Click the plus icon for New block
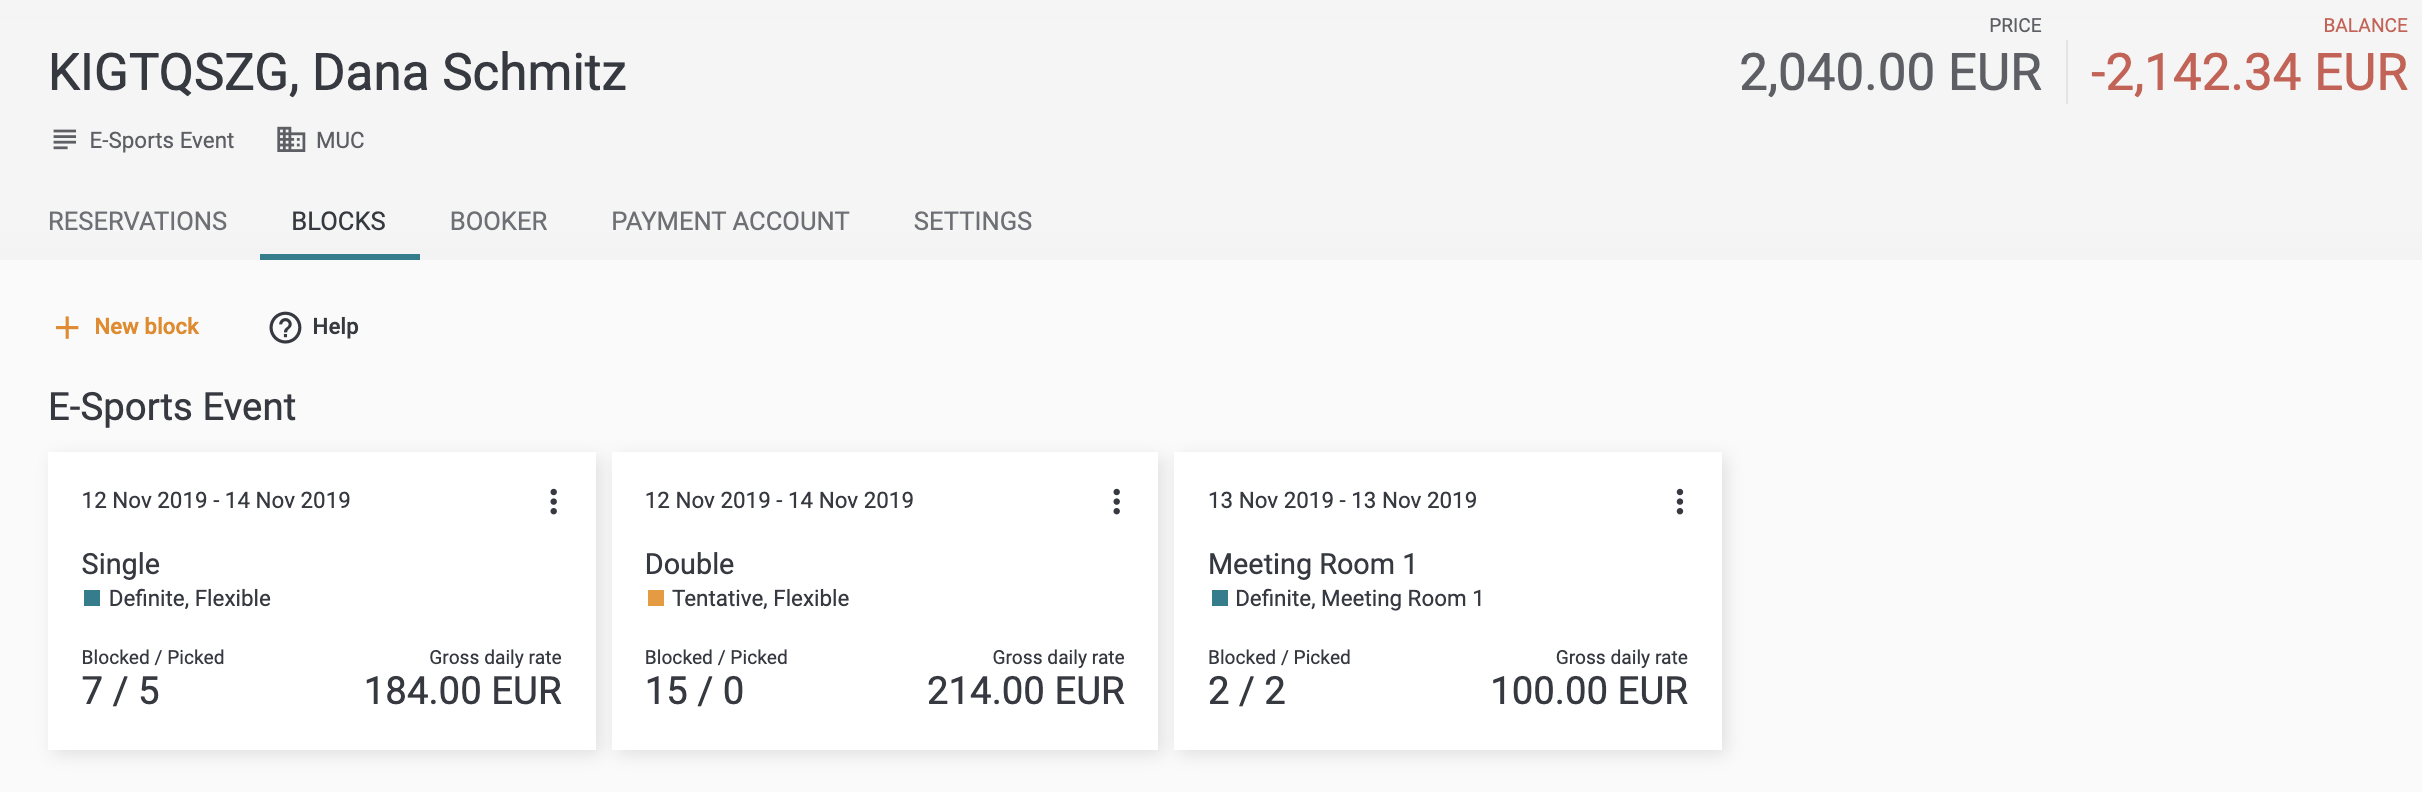Viewport: 2422px width, 792px height. coord(66,327)
